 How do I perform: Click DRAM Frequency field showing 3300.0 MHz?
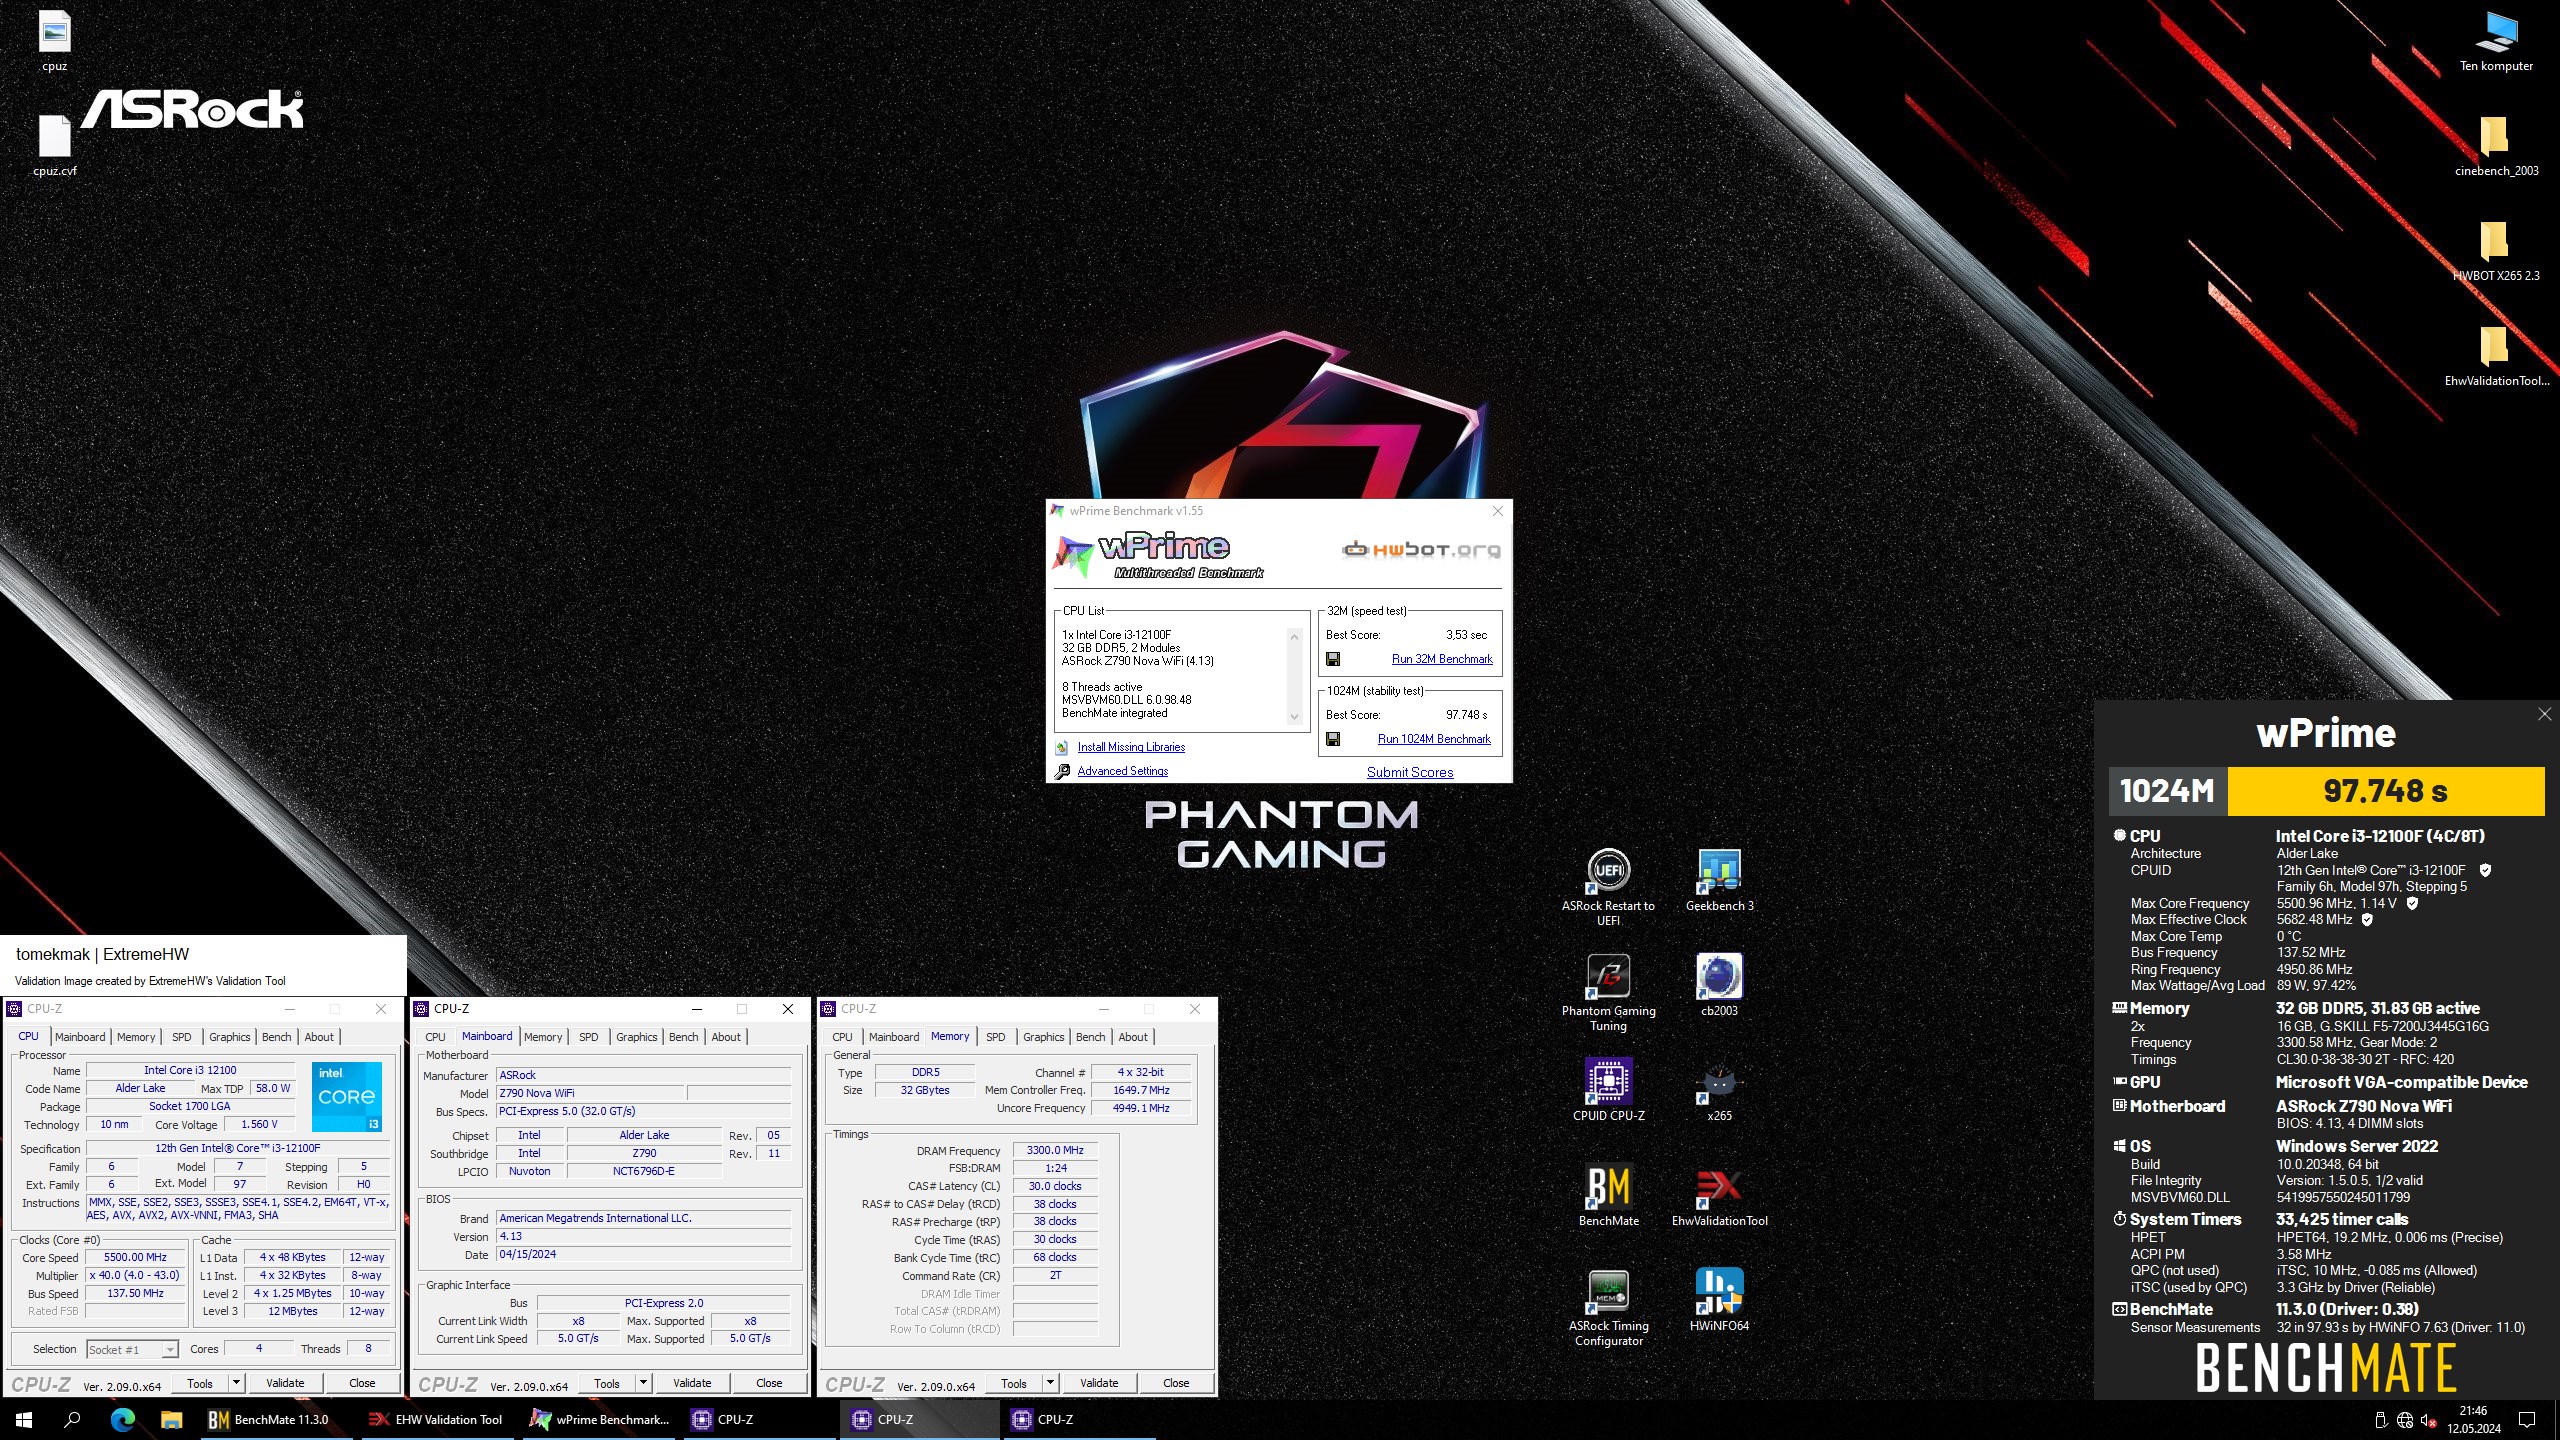click(1054, 1150)
